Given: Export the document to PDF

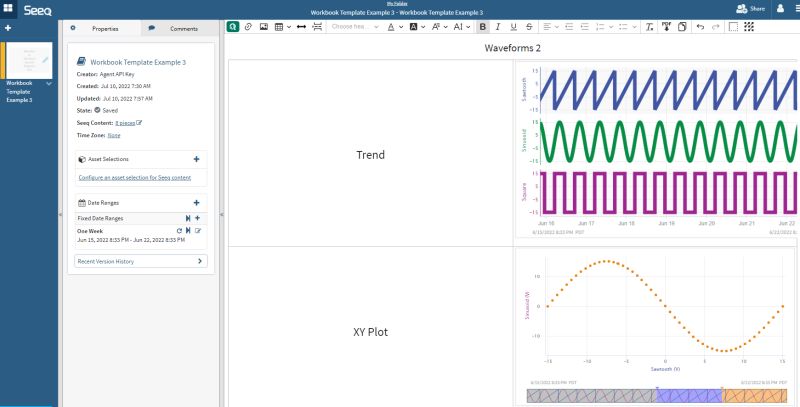Looking at the screenshot, I should click(666, 27).
